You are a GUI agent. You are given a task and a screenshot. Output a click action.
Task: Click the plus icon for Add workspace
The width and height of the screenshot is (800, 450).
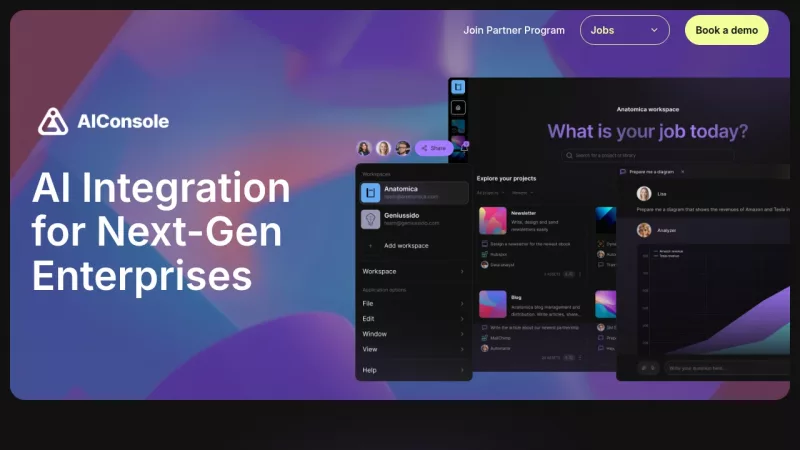(371, 245)
